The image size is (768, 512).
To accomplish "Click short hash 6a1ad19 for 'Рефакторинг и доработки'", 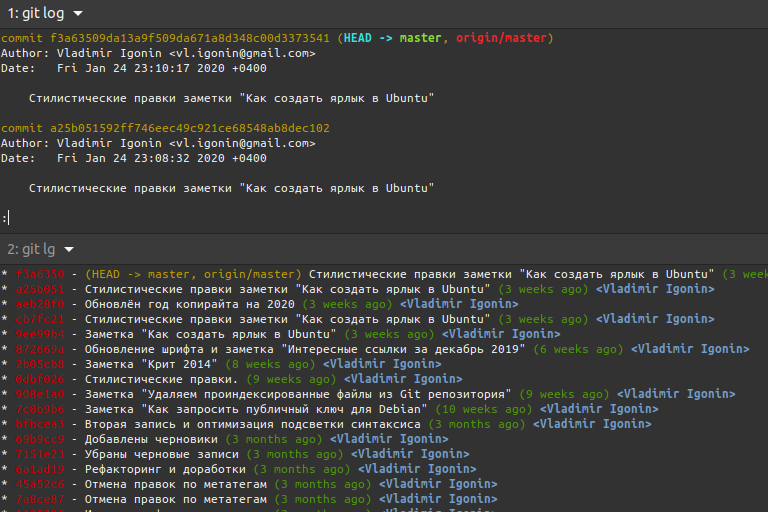I will (x=40, y=469).
